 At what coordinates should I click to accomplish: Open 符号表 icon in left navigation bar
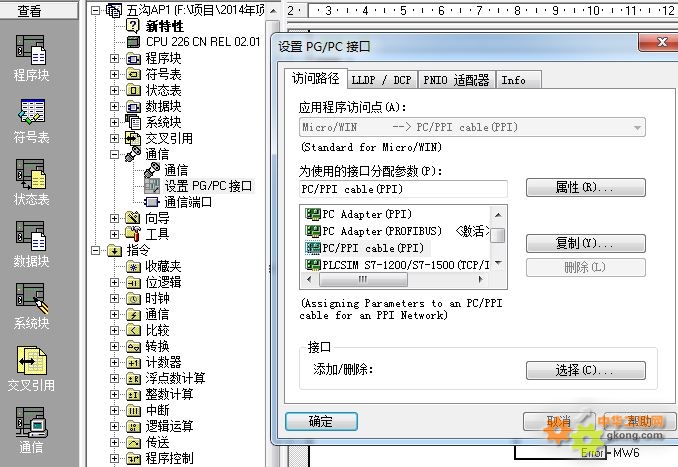point(31,112)
